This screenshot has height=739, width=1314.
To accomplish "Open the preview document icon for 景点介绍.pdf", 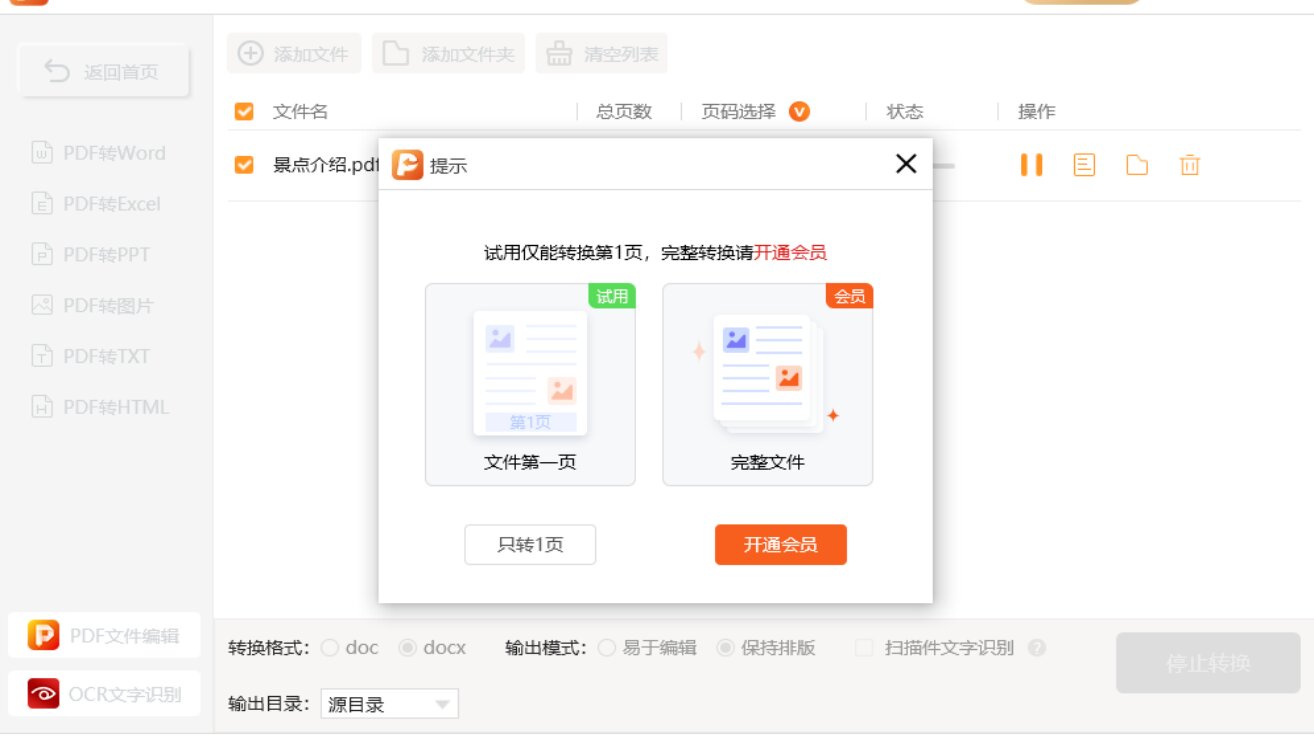I will (x=1084, y=164).
